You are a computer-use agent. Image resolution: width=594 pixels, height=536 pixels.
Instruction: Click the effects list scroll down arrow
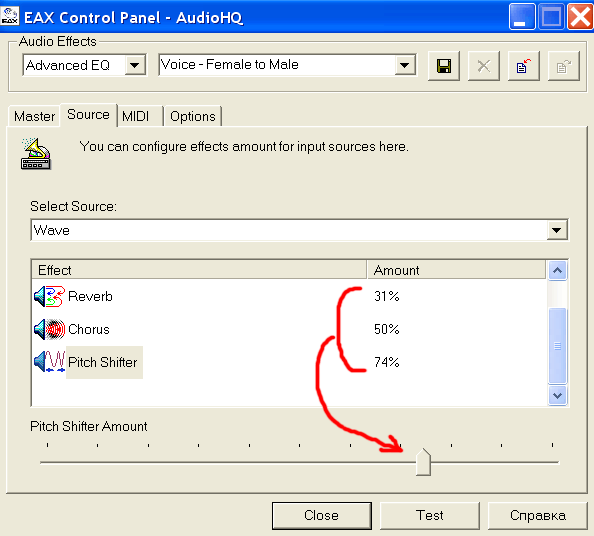[557, 395]
